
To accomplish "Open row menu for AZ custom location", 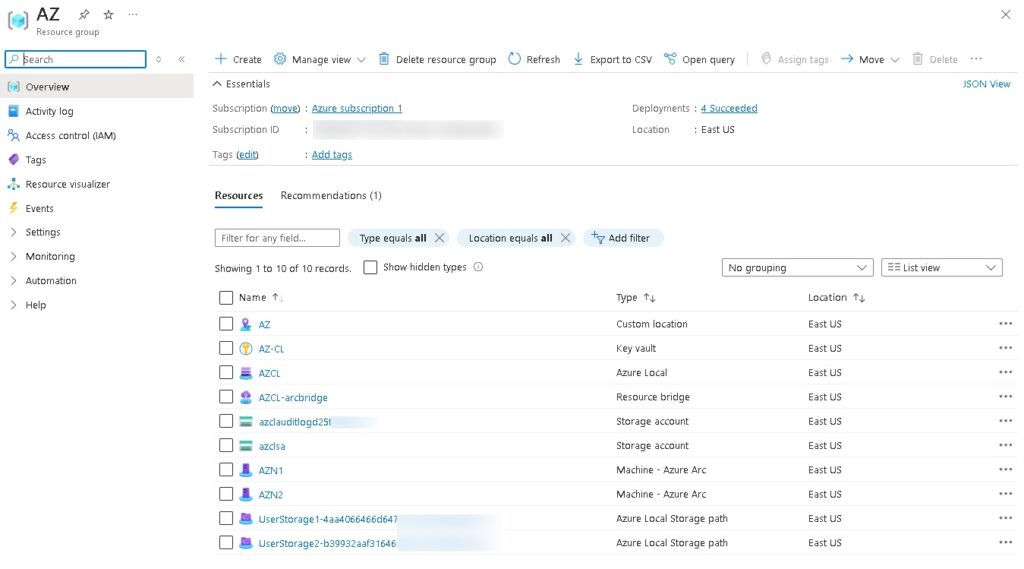I will 1005,323.
